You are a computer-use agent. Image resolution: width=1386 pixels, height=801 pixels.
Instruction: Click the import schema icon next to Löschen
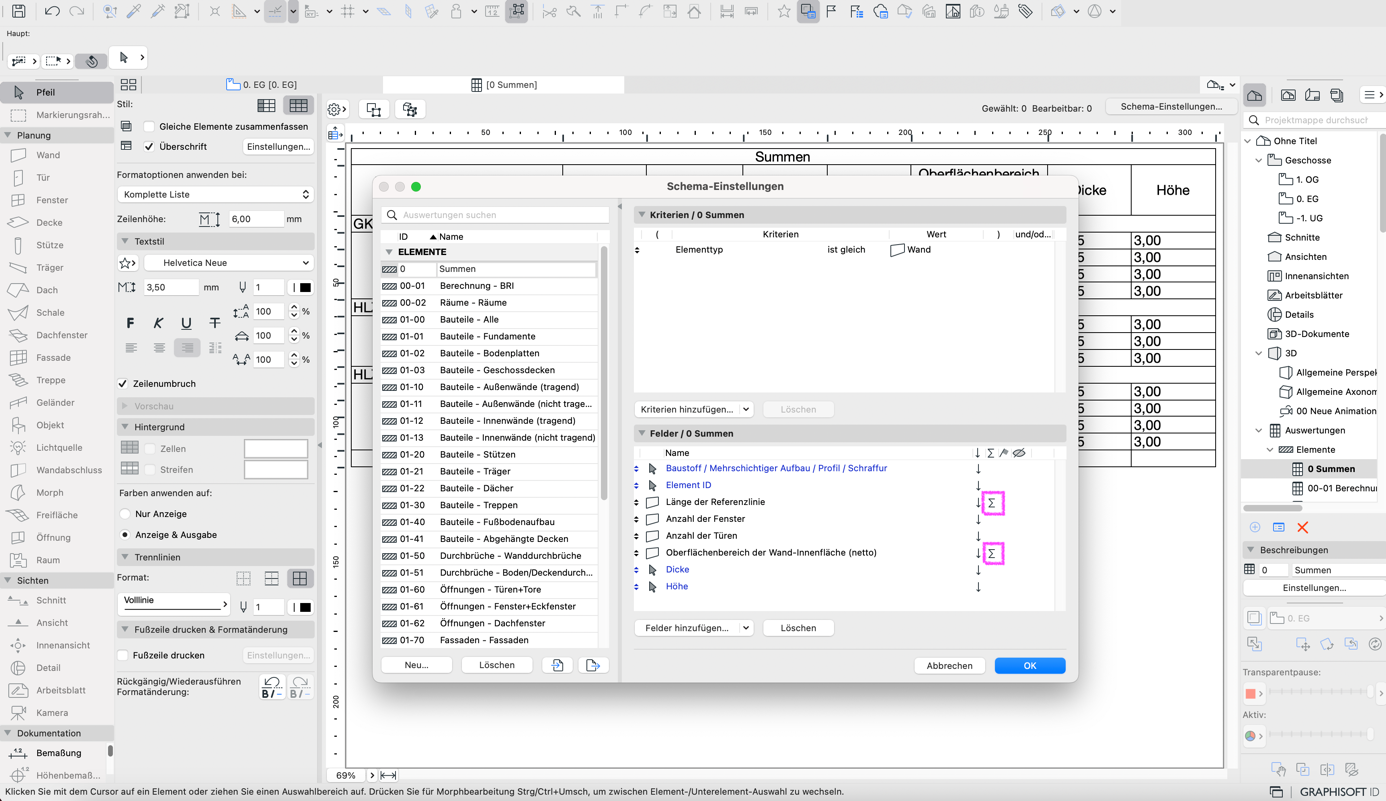tap(557, 665)
